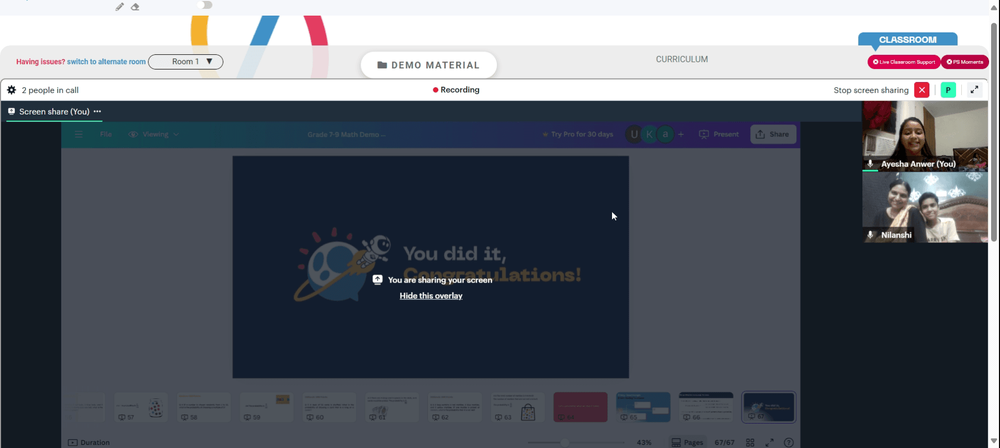The width and height of the screenshot is (1000, 448).
Task: Open page 67 thumbnail
Action: coord(768,407)
